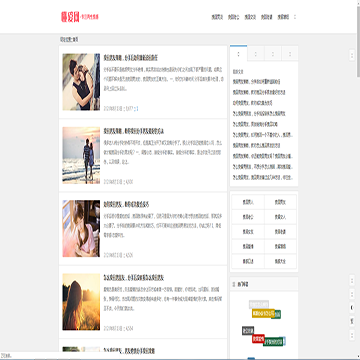Viewport: 360px width, 360px height.
Task: Switch to the third sidebar tab icon
Action: (273, 54)
